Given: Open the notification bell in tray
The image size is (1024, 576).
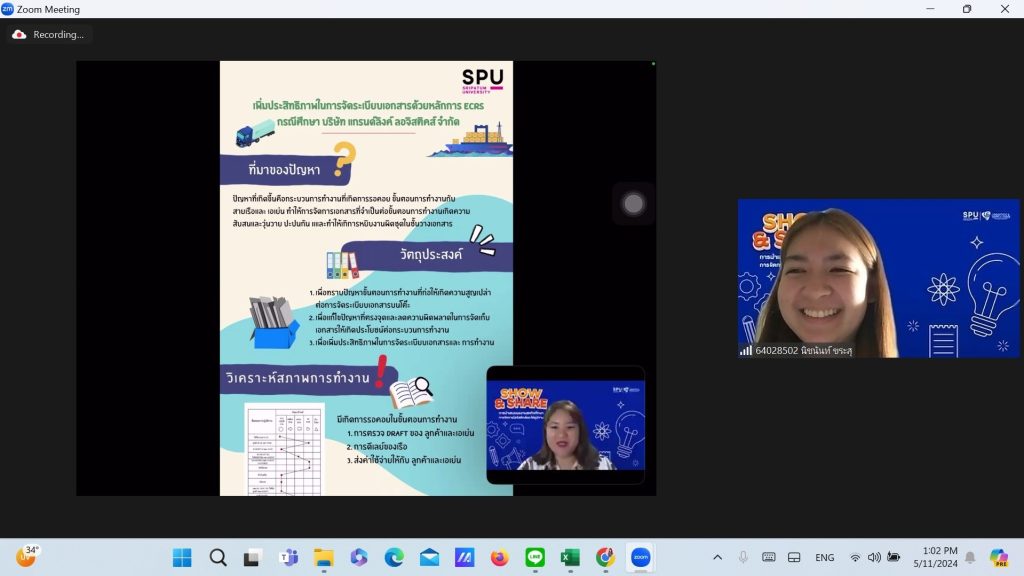Looking at the screenshot, I should [970, 558].
